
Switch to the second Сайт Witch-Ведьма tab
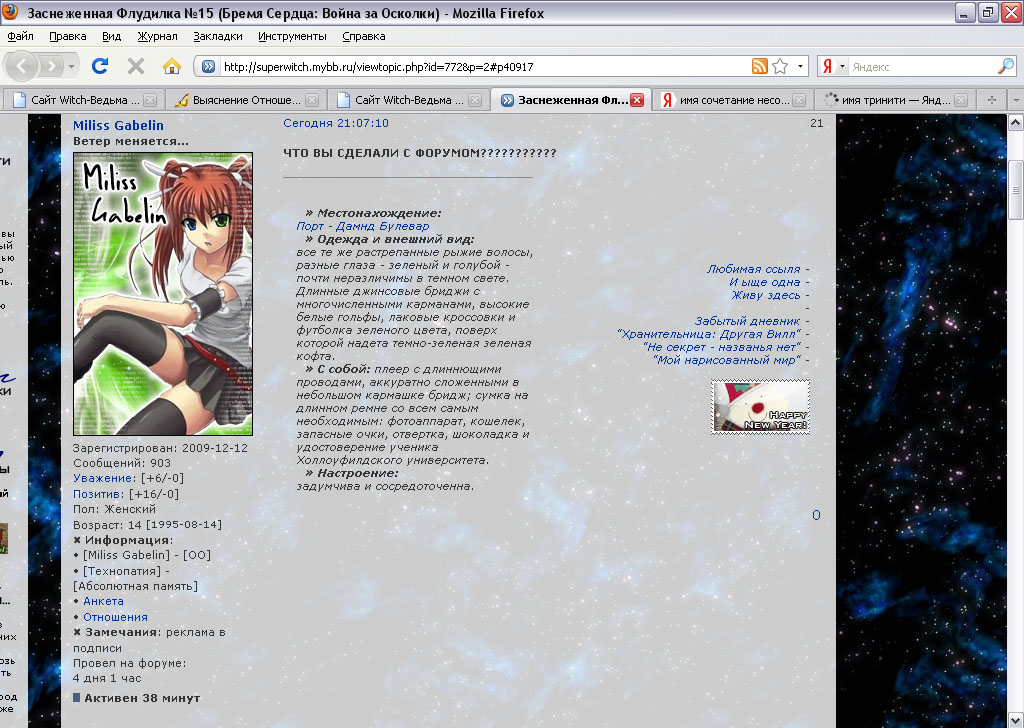click(408, 100)
